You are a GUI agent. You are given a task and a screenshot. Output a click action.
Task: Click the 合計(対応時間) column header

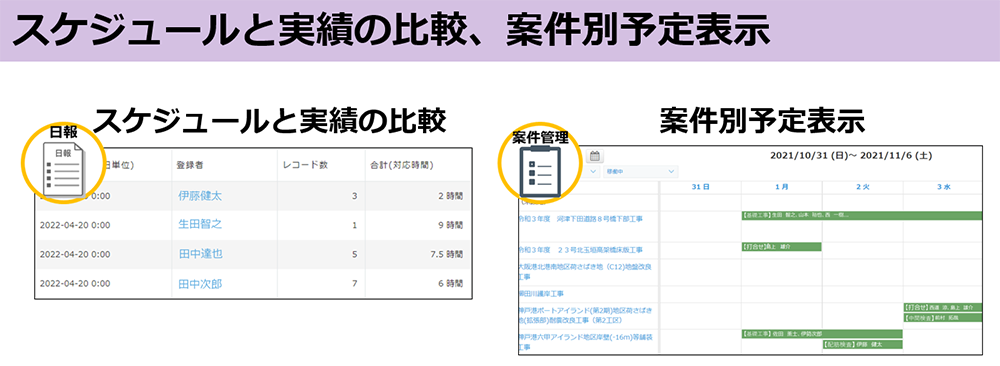click(x=402, y=165)
